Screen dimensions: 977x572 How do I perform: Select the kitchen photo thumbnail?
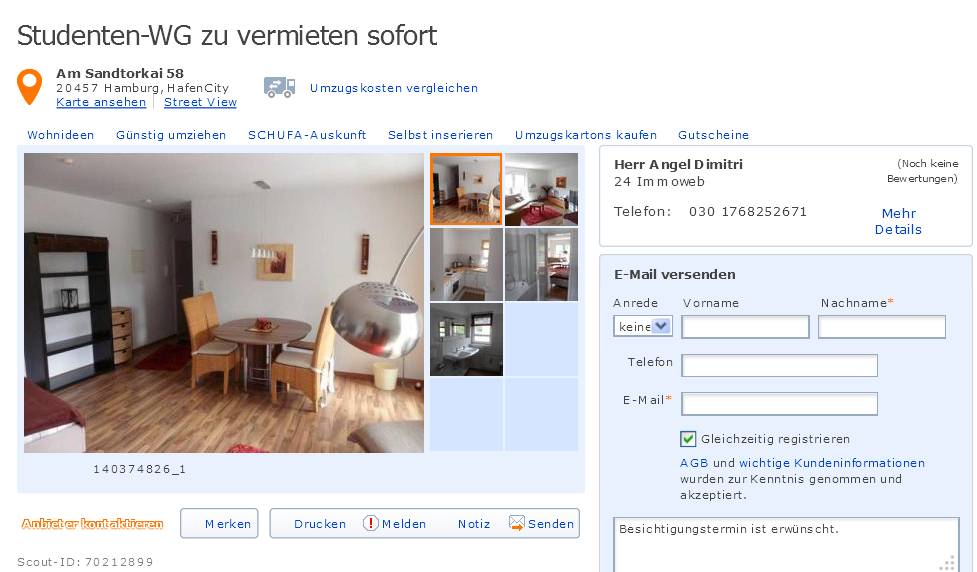point(466,265)
